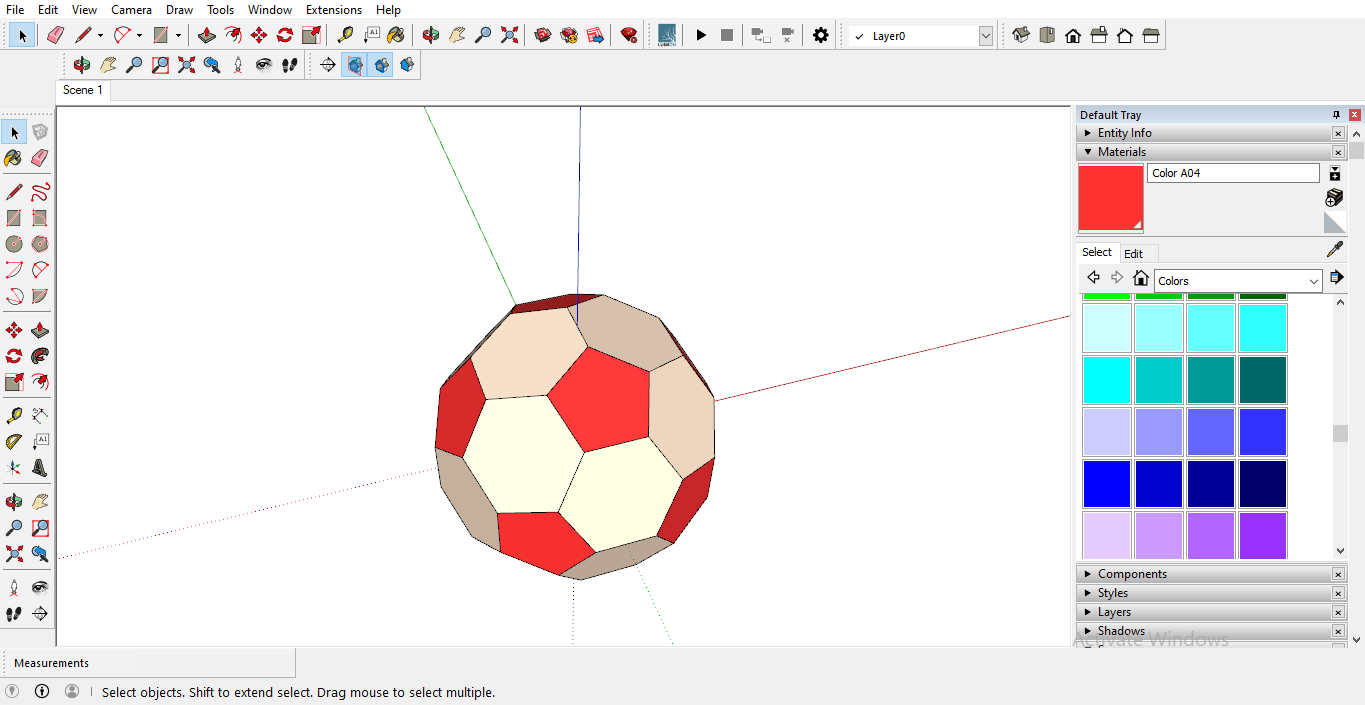
Task: Open the Layer0 layer dropdown
Action: coord(985,36)
